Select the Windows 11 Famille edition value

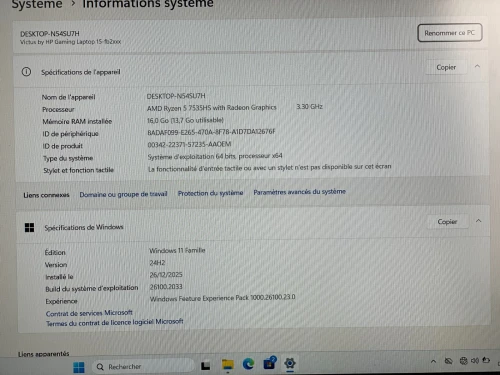177,250
